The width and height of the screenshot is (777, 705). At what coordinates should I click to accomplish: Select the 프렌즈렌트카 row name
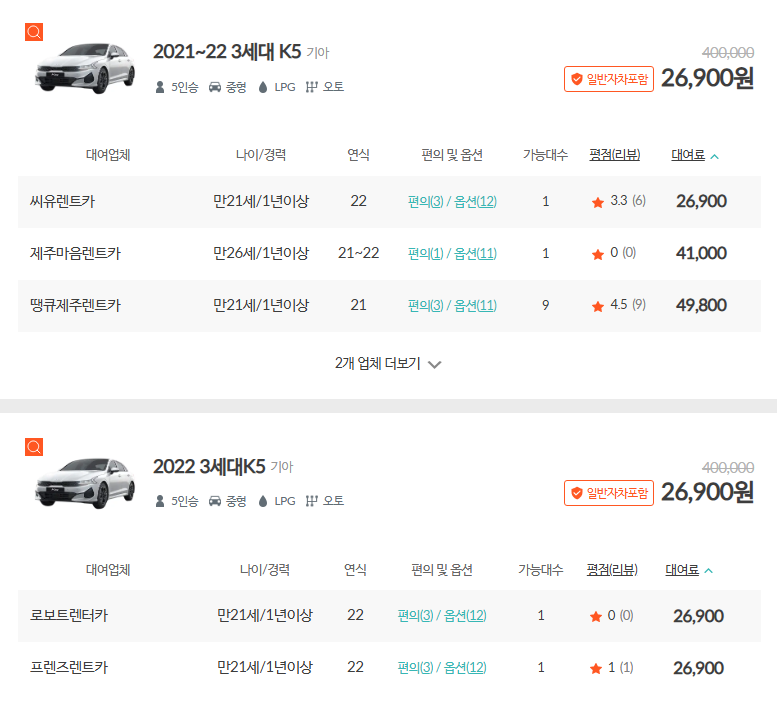pyautogui.click(x=69, y=668)
